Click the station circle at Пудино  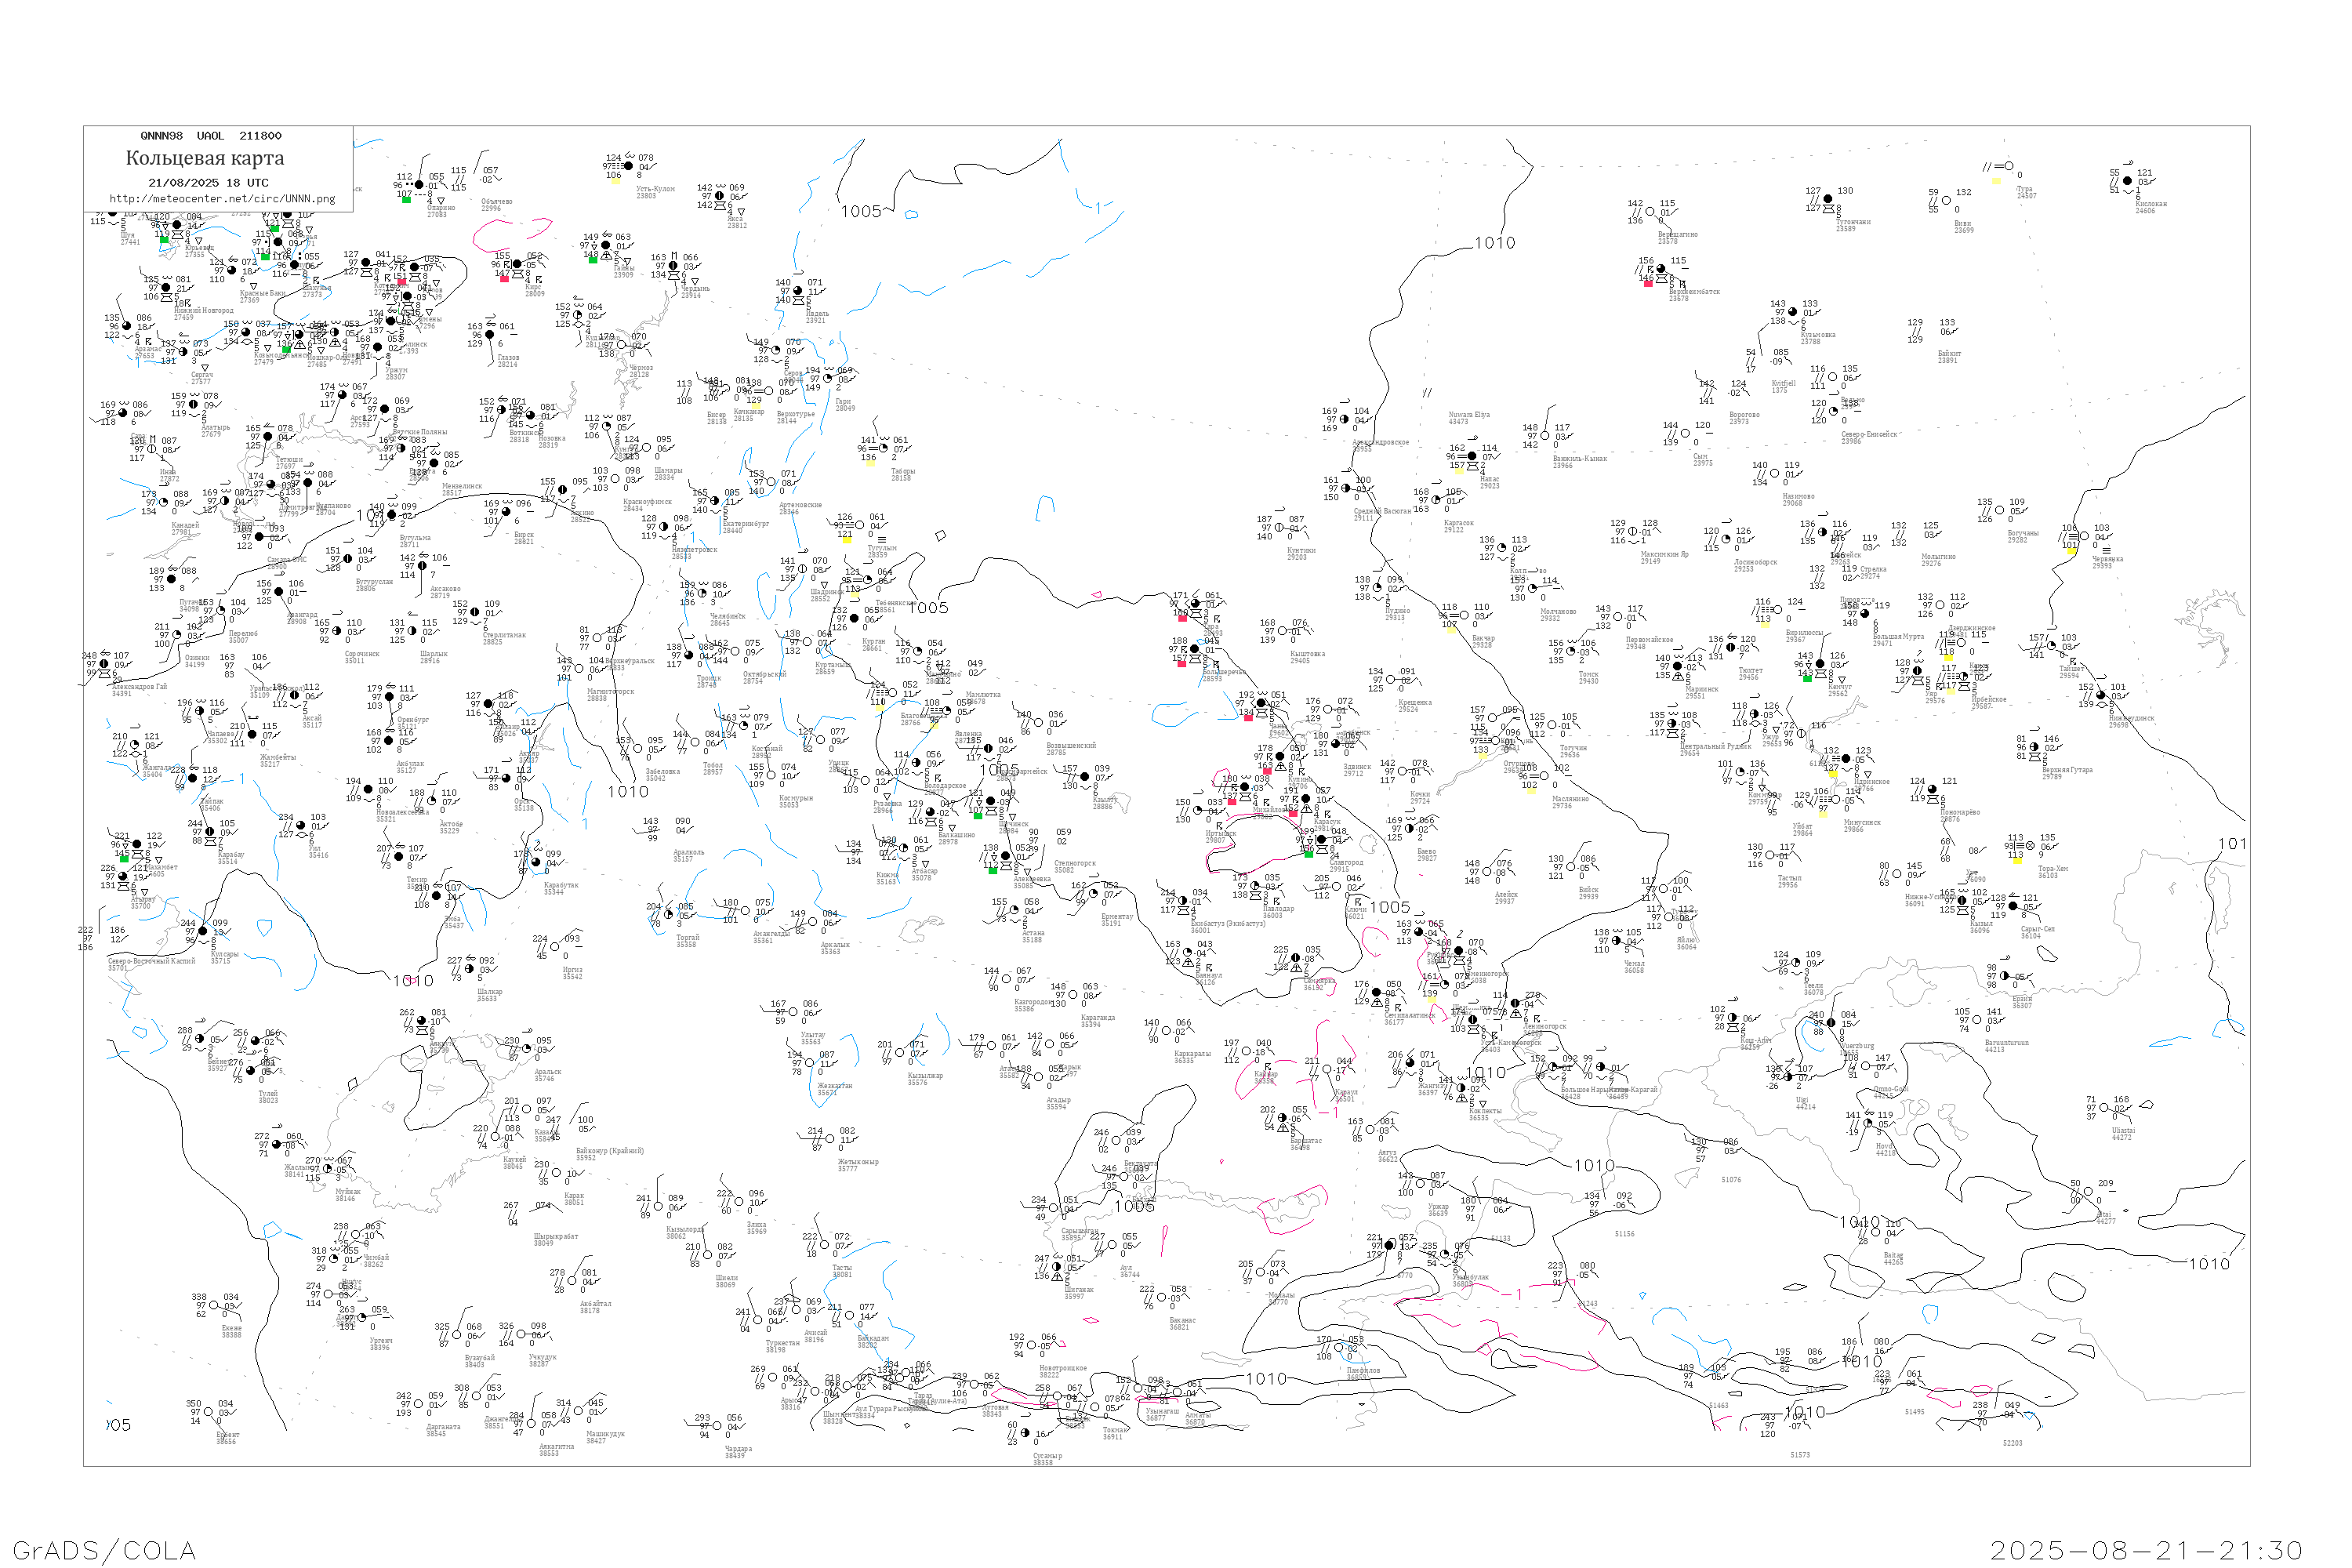coord(1378,588)
